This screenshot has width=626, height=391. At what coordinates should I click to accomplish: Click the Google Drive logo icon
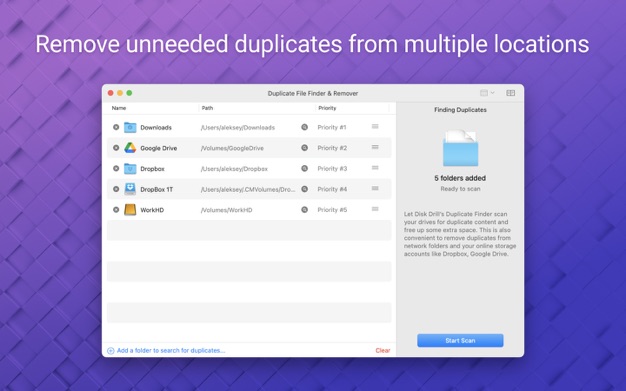click(130, 148)
